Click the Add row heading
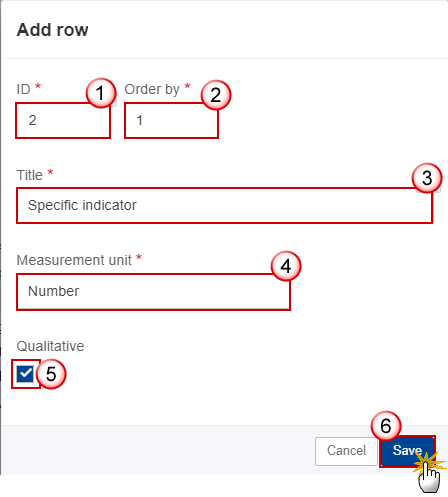 [53, 30]
